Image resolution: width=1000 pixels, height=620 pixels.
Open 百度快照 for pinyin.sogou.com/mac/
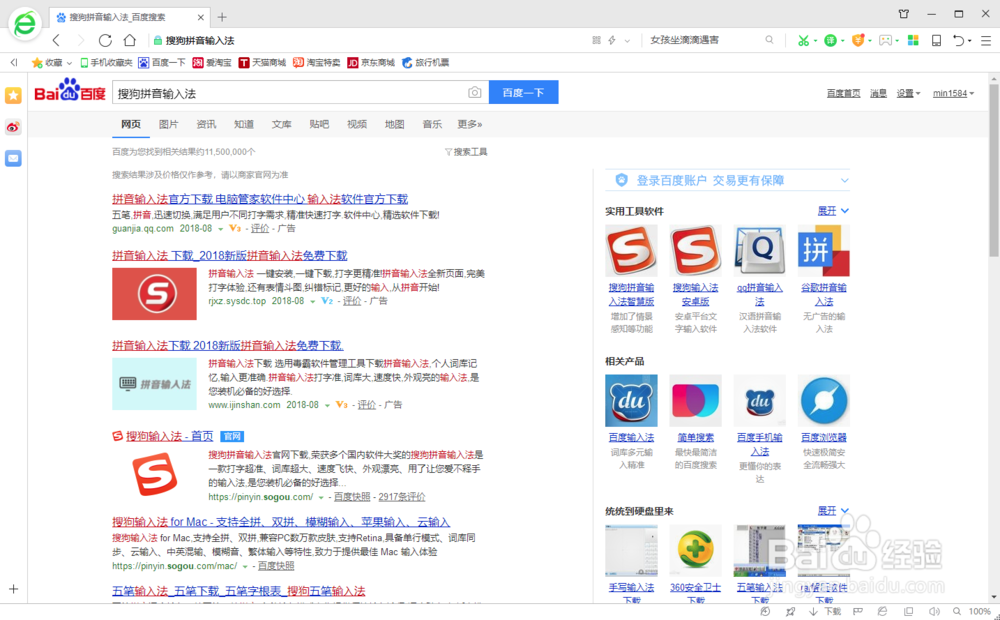(x=276, y=566)
